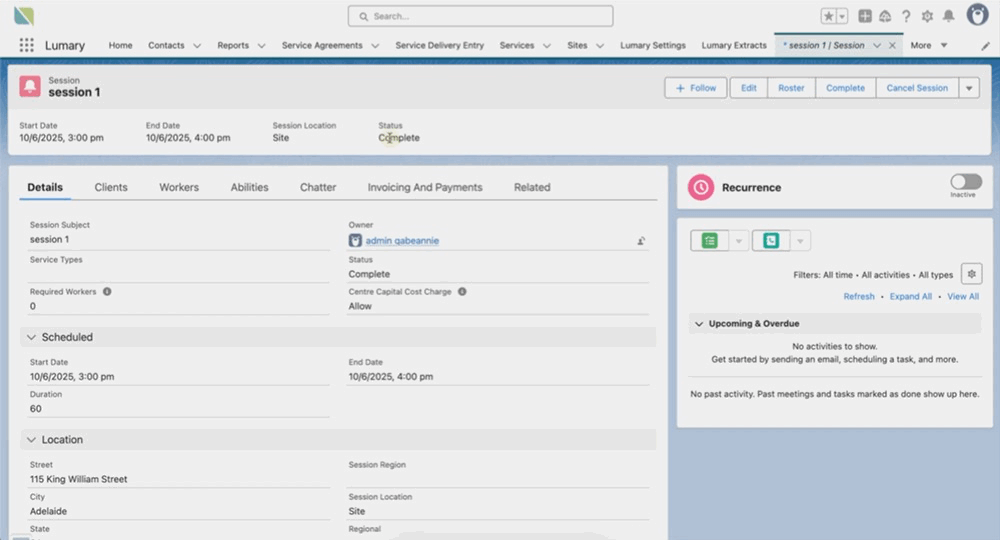Screen dimensions: 1000x540
Task: Click the Search input field
Action: pos(480,17)
